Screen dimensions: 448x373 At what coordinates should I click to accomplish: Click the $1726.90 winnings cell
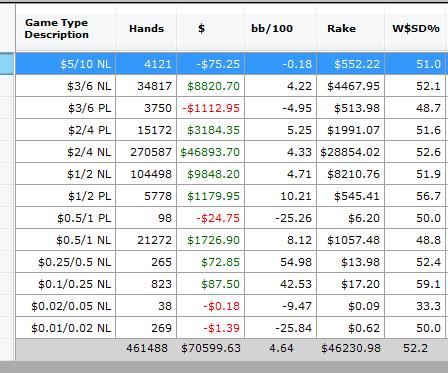210,240
